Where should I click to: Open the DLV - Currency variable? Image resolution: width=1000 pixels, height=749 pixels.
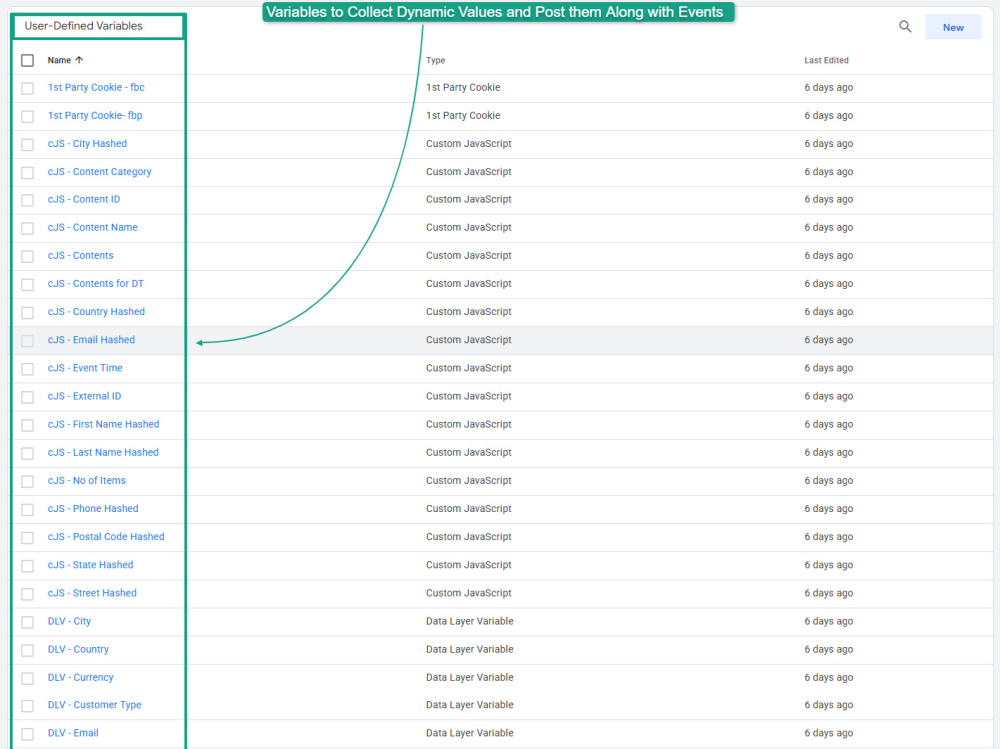[x=80, y=676]
